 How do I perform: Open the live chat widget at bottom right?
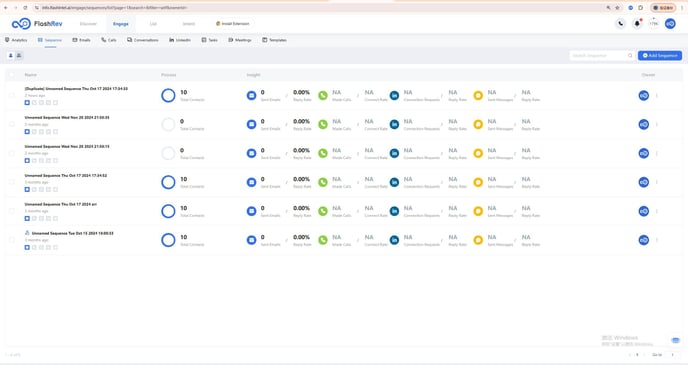click(x=675, y=340)
